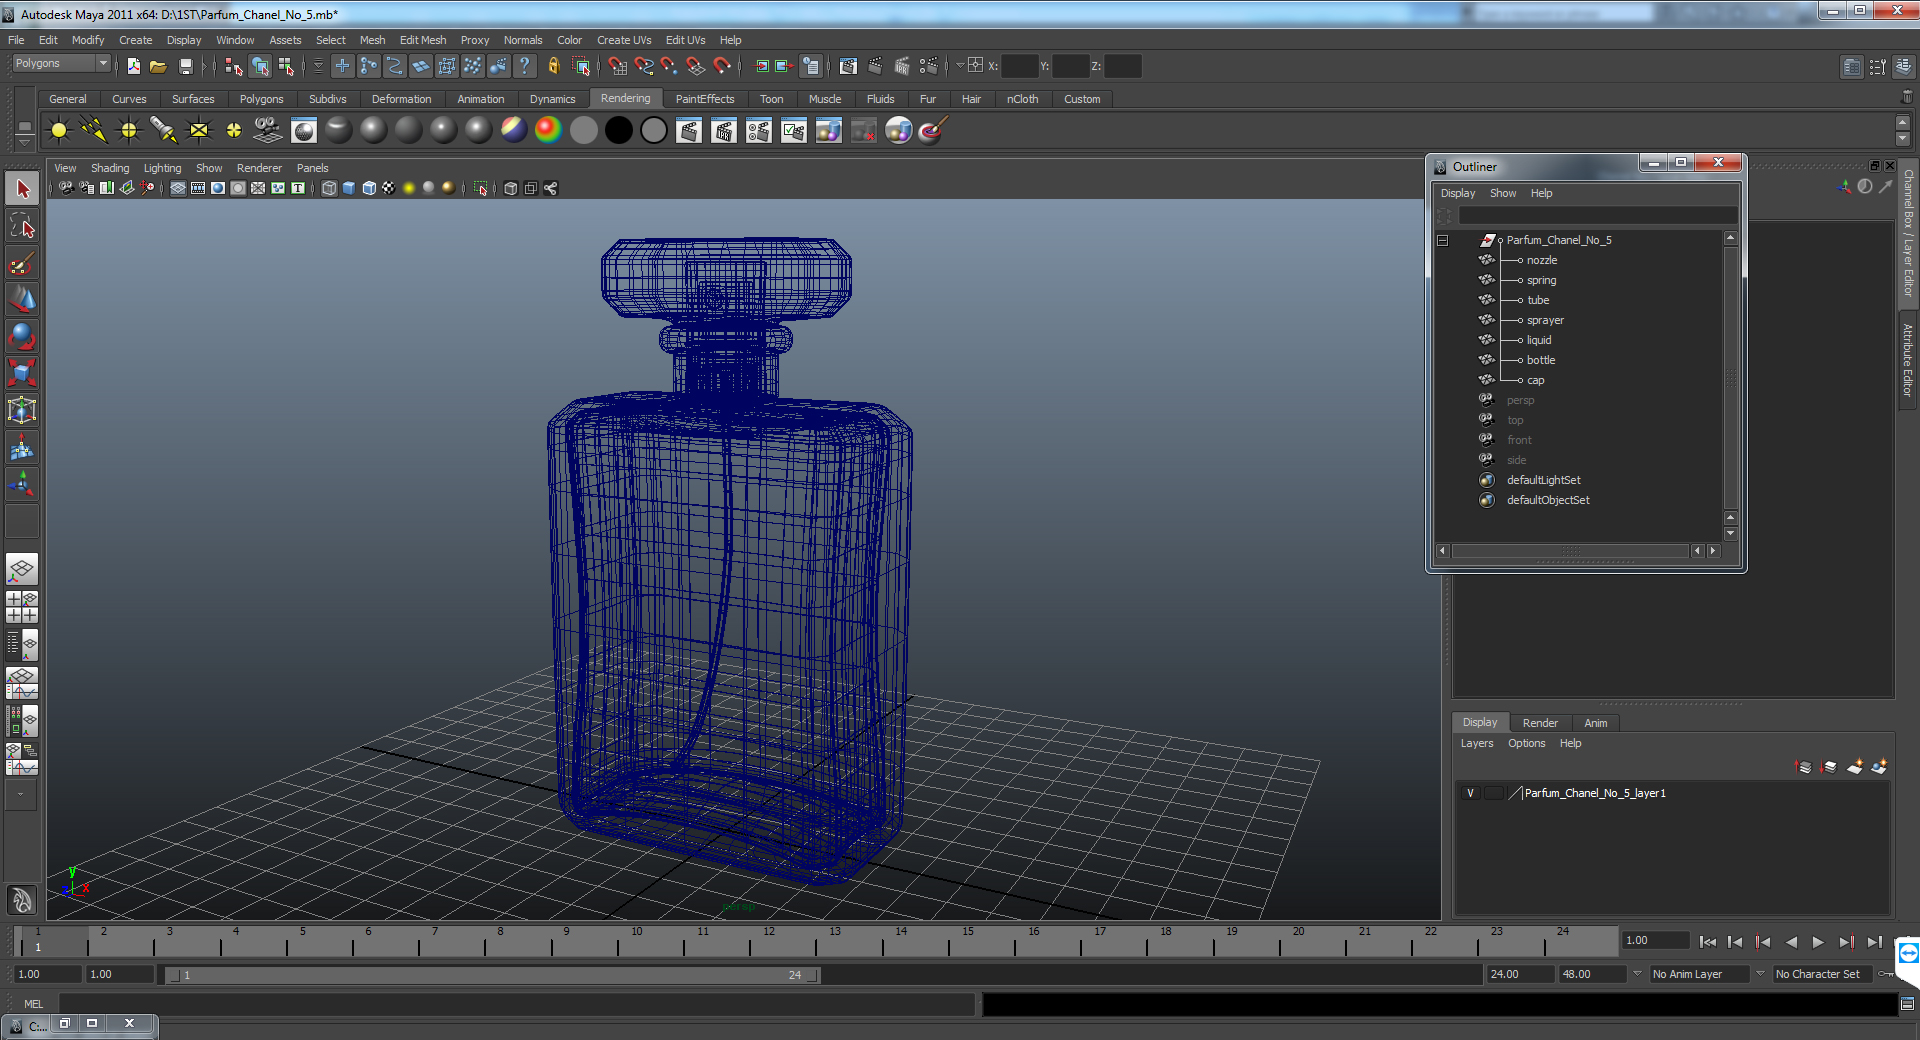Click the XRay joints/isolate share icon in panel toolbar
The height and width of the screenshot is (1040, 1920).
coord(550,188)
